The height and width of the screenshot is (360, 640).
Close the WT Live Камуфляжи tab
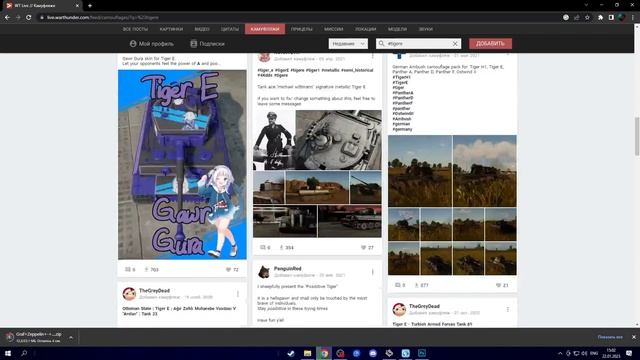(77, 6)
